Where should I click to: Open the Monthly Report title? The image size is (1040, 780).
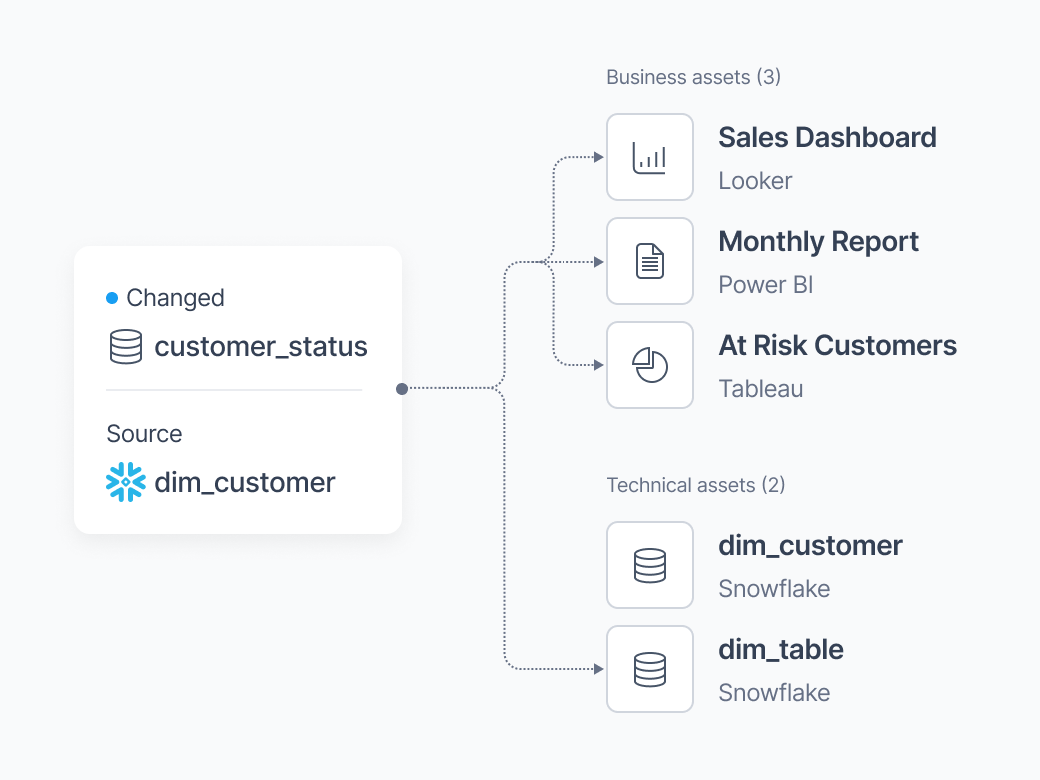pyautogui.click(x=818, y=242)
